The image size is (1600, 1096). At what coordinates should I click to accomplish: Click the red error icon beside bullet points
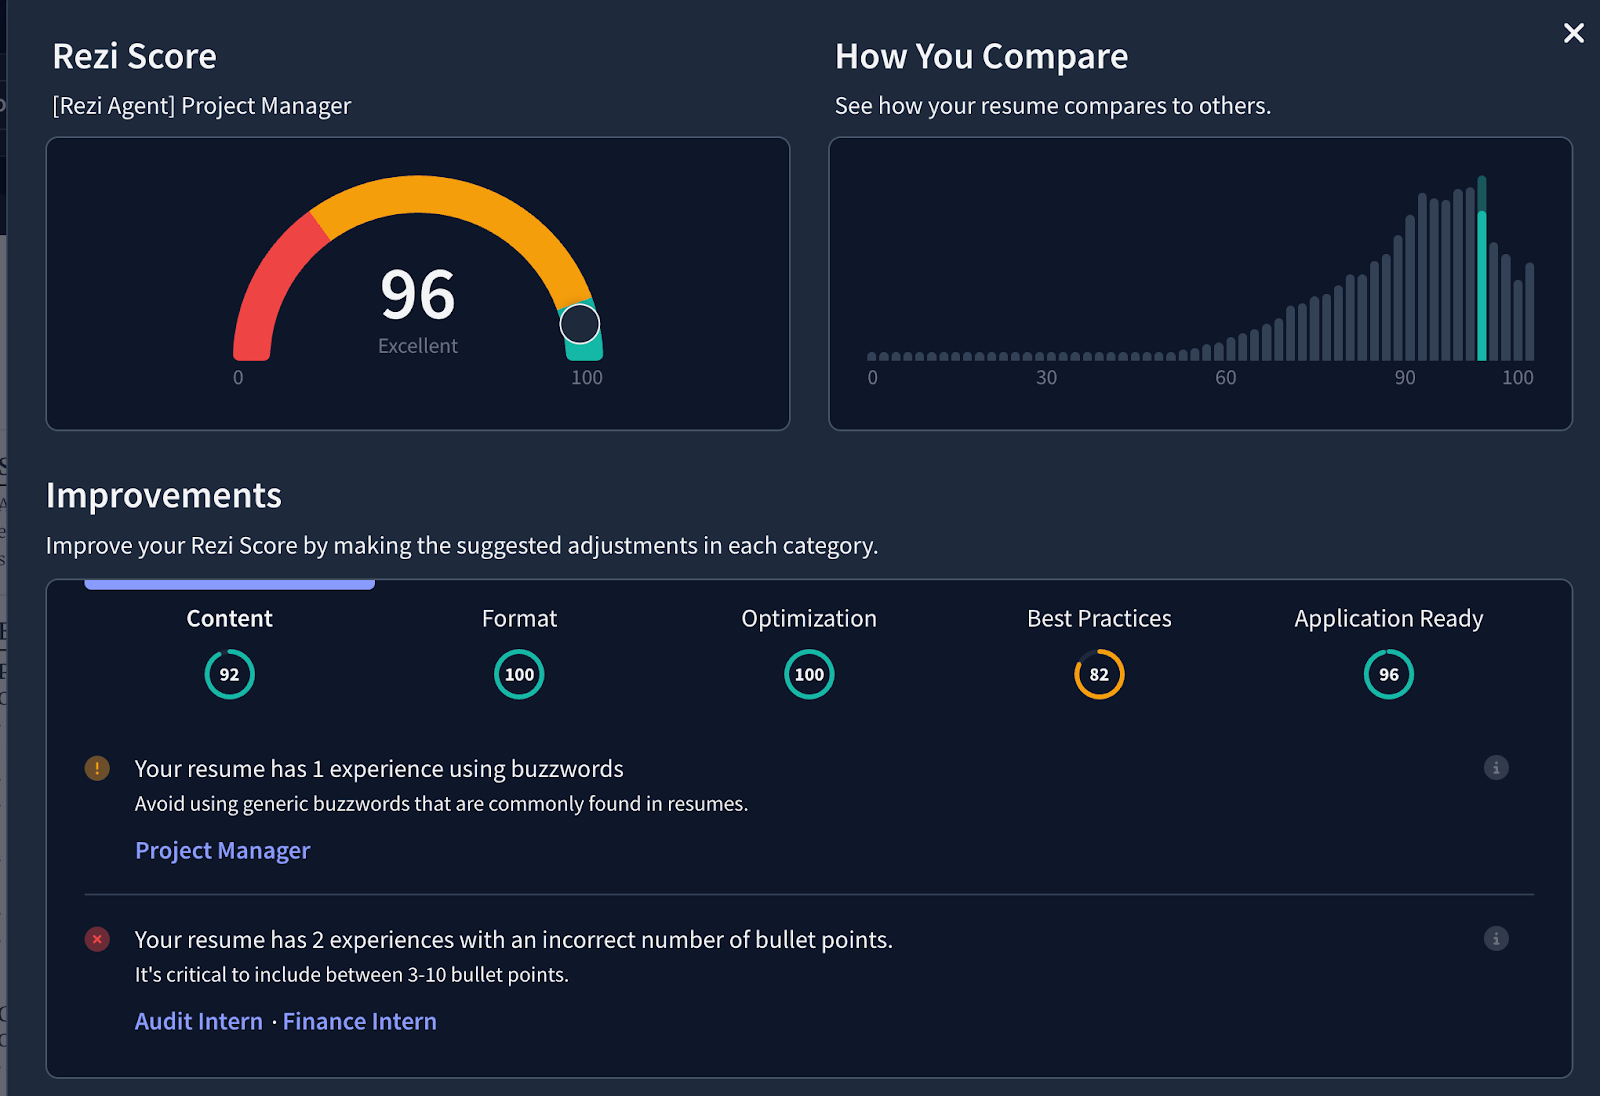click(x=97, y=939)
